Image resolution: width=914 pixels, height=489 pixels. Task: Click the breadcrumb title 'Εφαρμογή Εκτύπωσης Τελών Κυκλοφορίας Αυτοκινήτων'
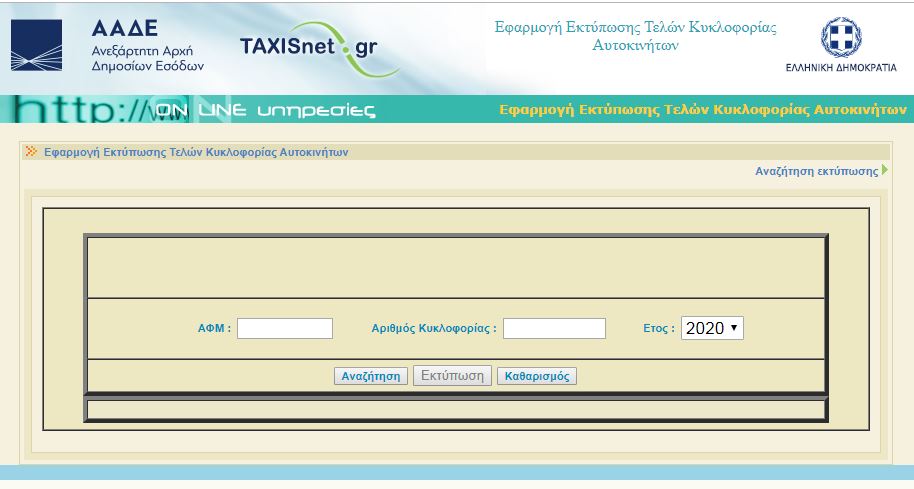[x=196, y=153]
